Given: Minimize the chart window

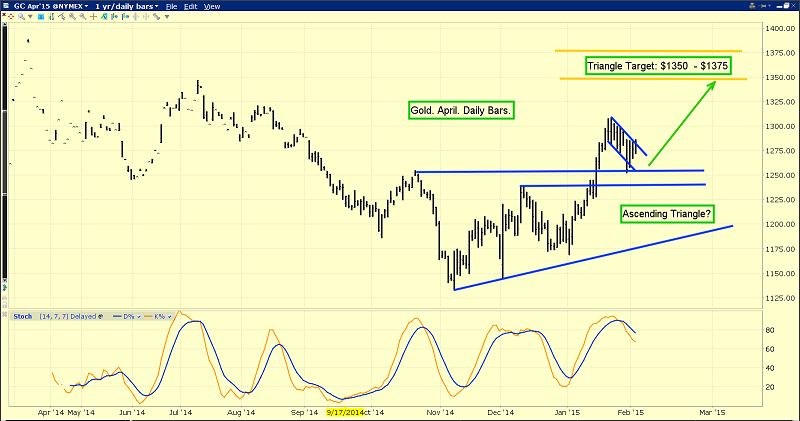Looking at the screenshot, I should (x=779, y=7).
